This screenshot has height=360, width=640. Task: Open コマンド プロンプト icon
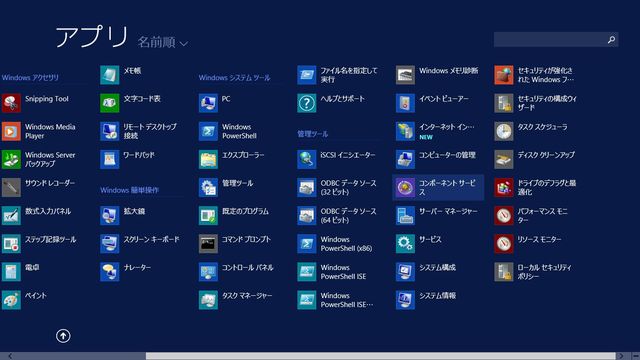pyautogui.click(x=208, y=244)
